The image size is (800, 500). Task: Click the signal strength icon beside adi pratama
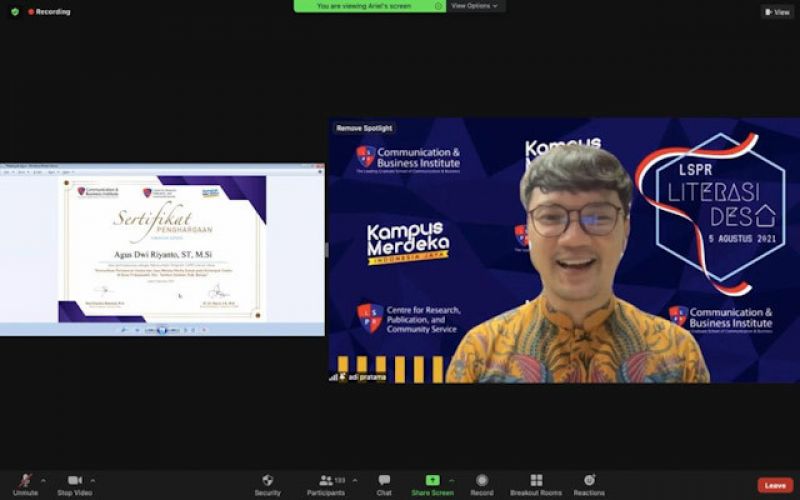334,377
